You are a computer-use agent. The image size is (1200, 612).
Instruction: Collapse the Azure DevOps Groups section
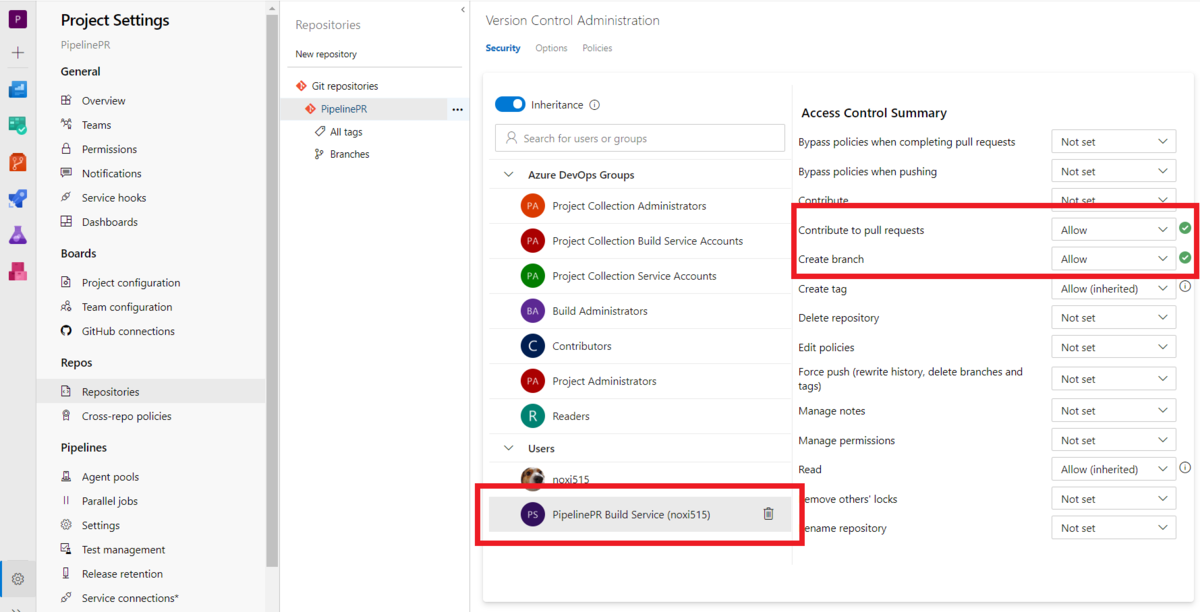click(509, 175)
